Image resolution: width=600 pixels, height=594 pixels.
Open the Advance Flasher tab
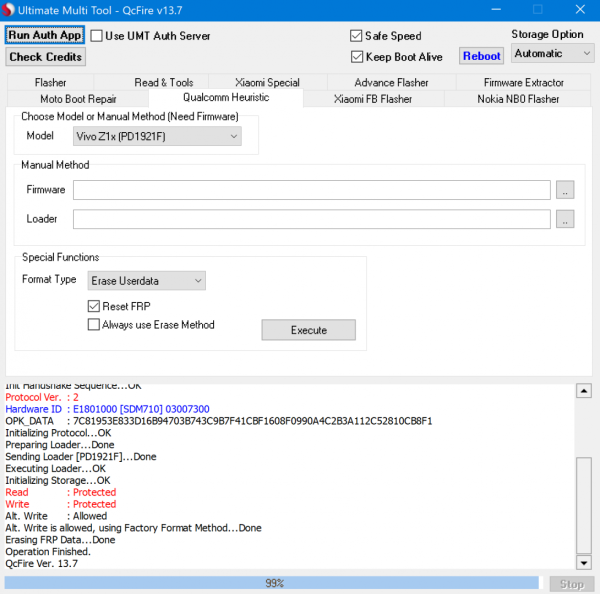click(391, 82)
